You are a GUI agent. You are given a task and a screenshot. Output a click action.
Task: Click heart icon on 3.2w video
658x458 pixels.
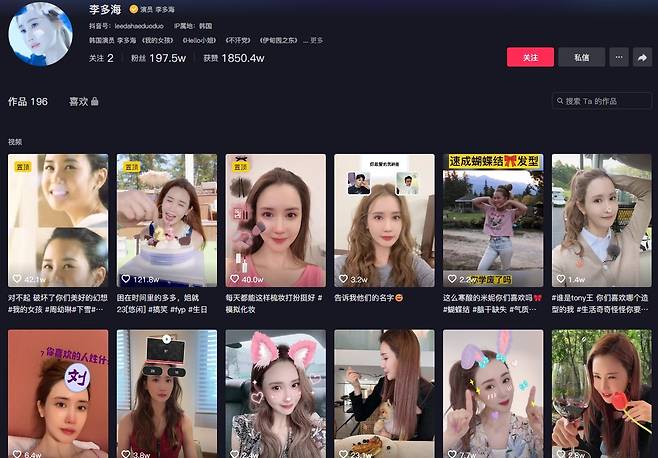tap(343, 279)
